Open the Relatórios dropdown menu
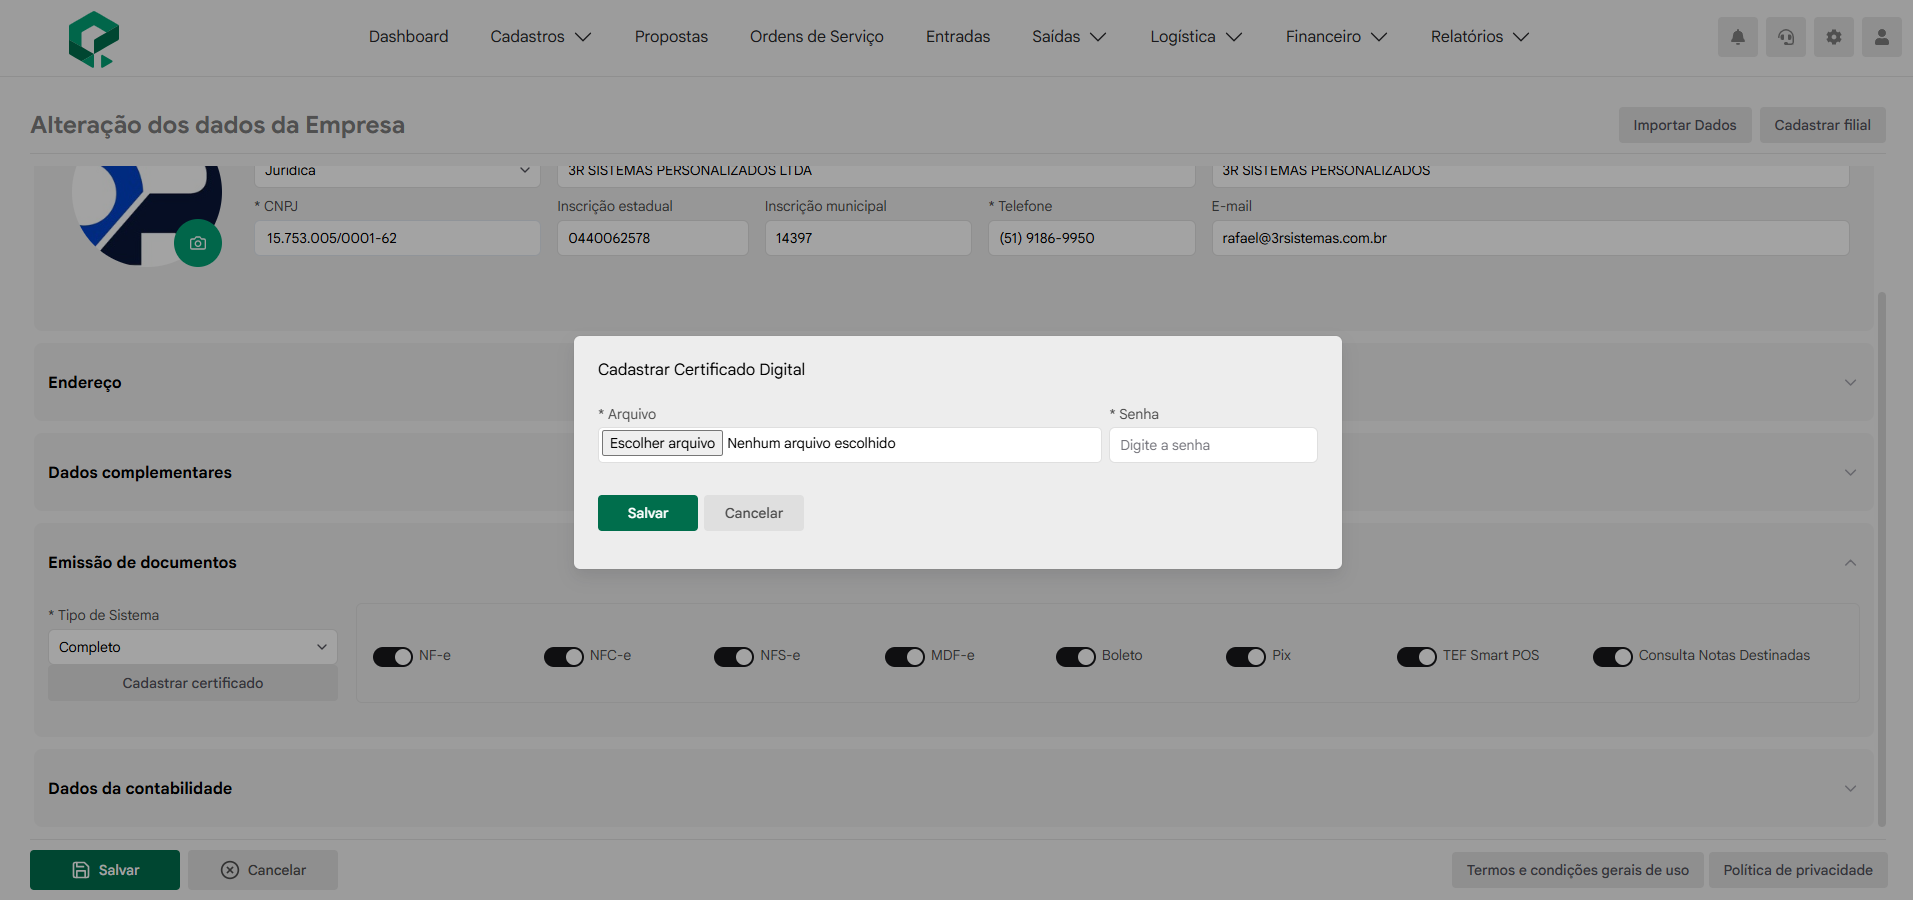 (x=1480, y=37)
